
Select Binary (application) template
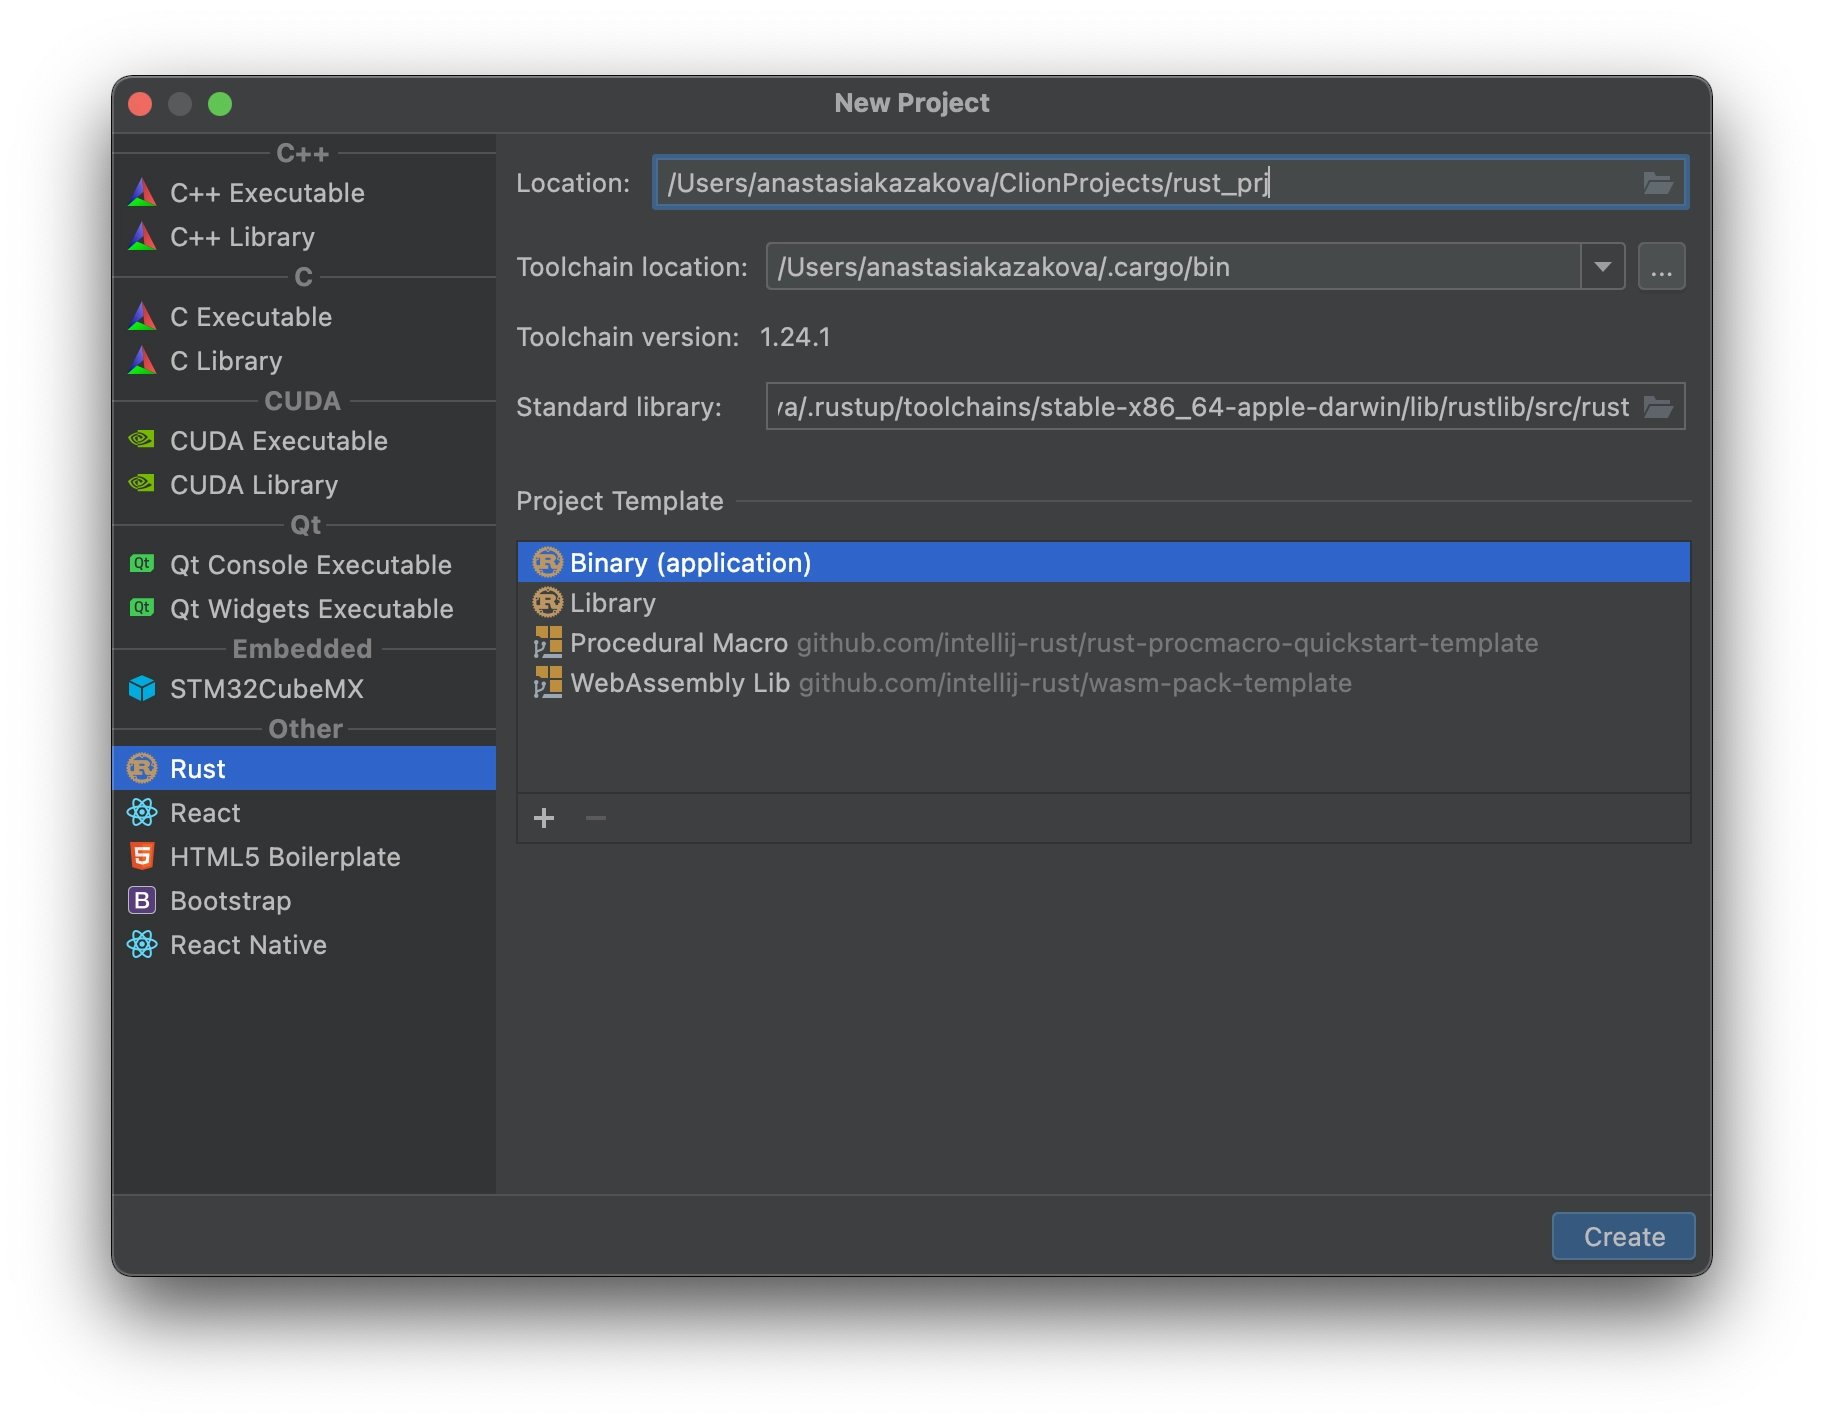tap(1104, 563)
